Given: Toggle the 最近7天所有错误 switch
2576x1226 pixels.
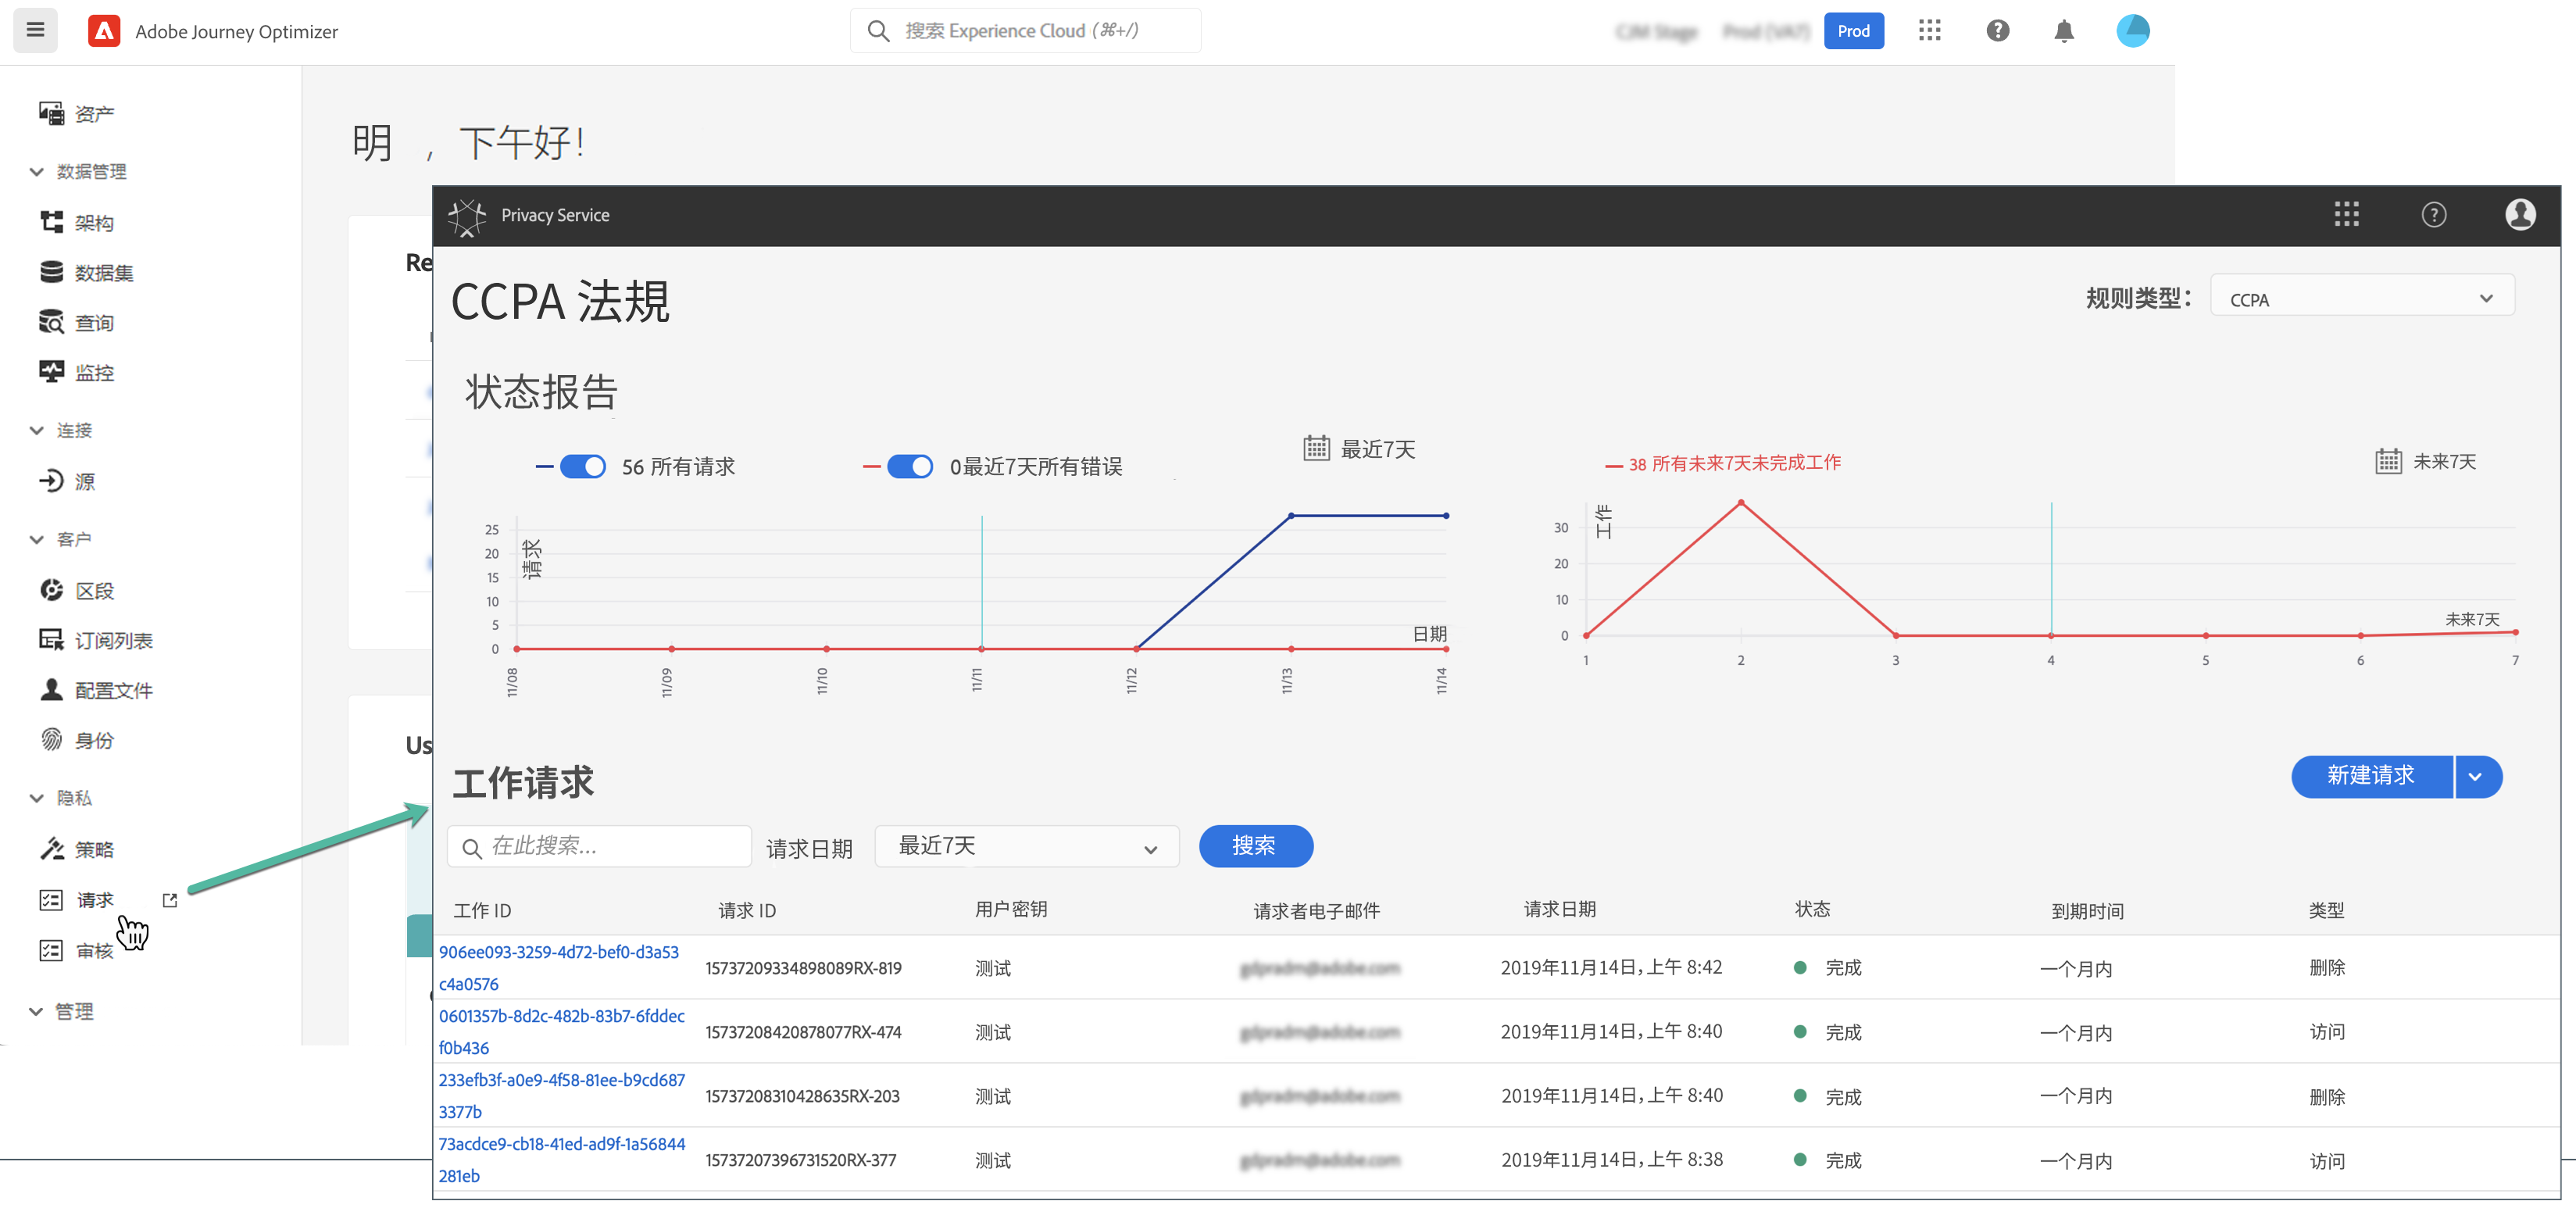Looking at the screenshot, I should pos(909,467).
